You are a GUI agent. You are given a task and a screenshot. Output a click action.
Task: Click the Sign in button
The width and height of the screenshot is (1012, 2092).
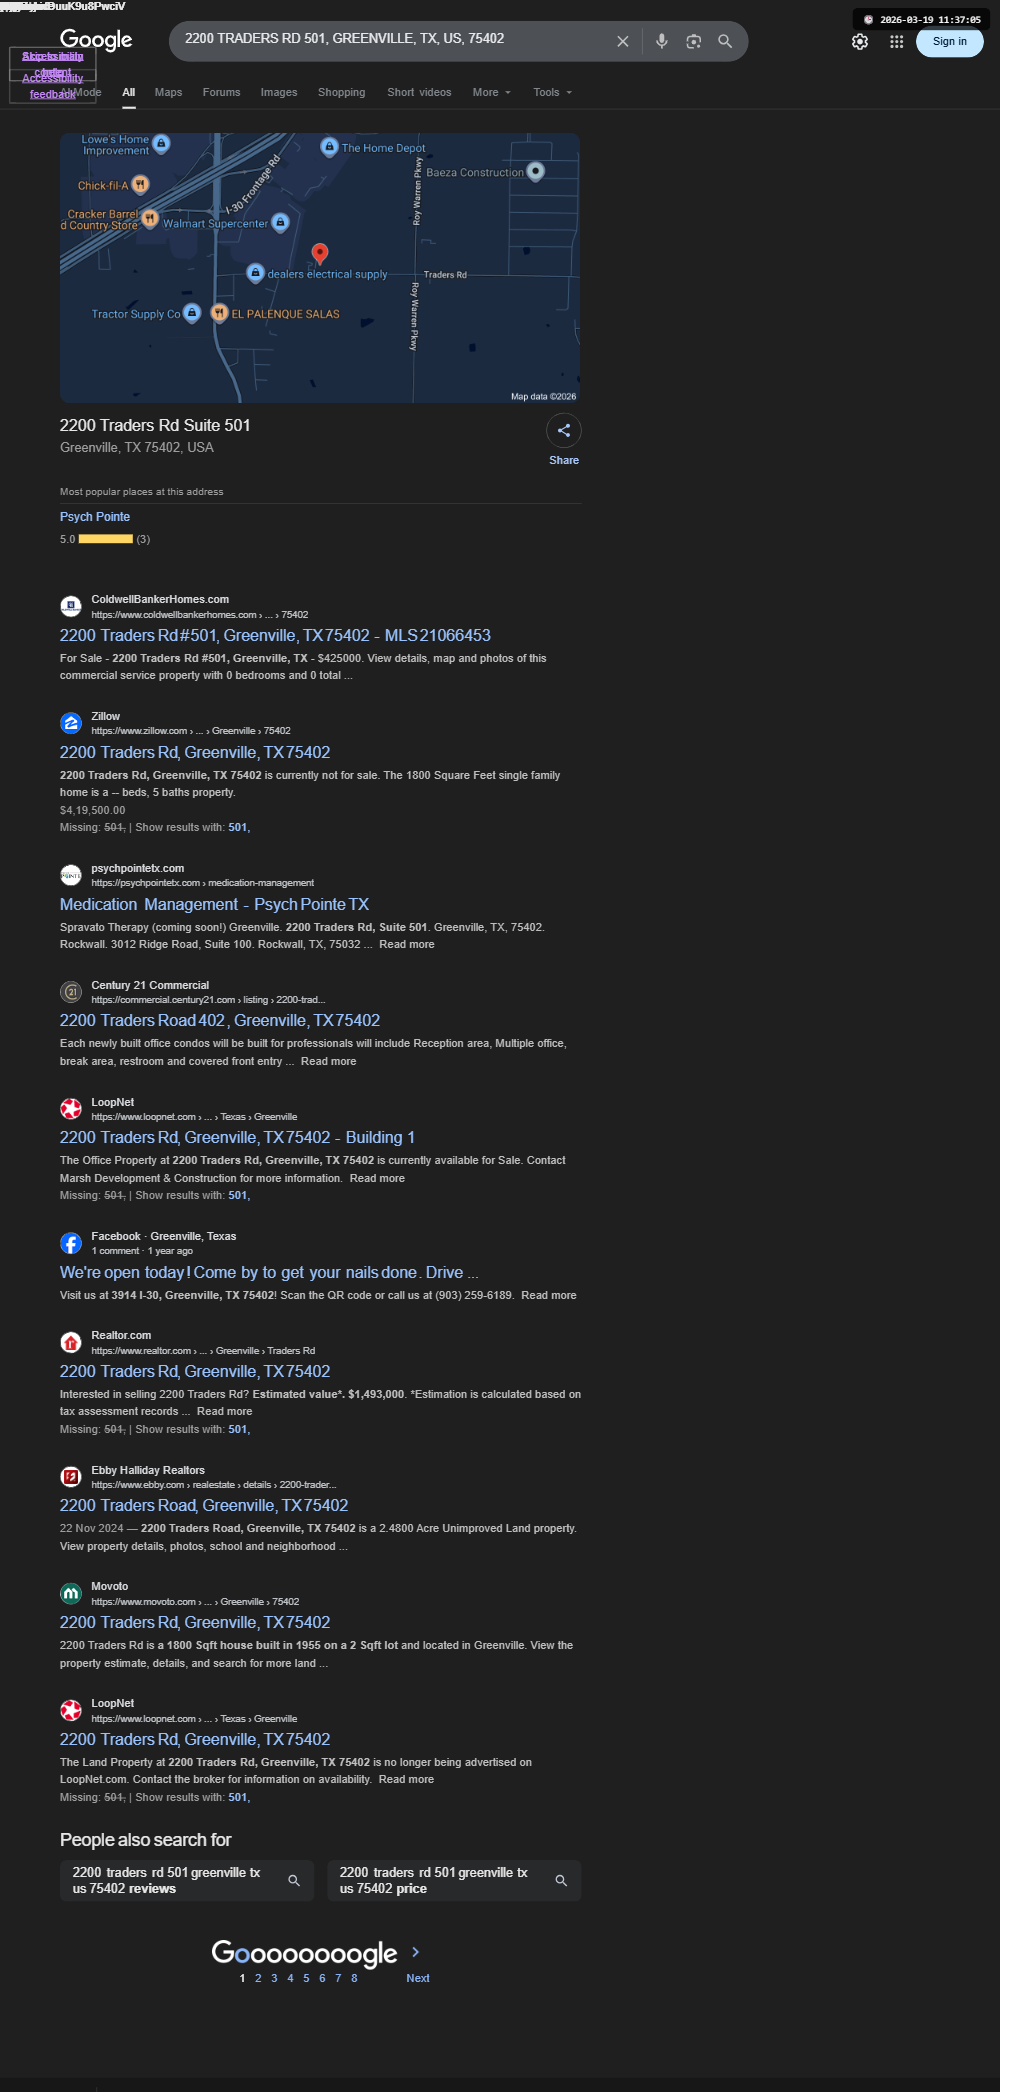[x=949, y=41]
